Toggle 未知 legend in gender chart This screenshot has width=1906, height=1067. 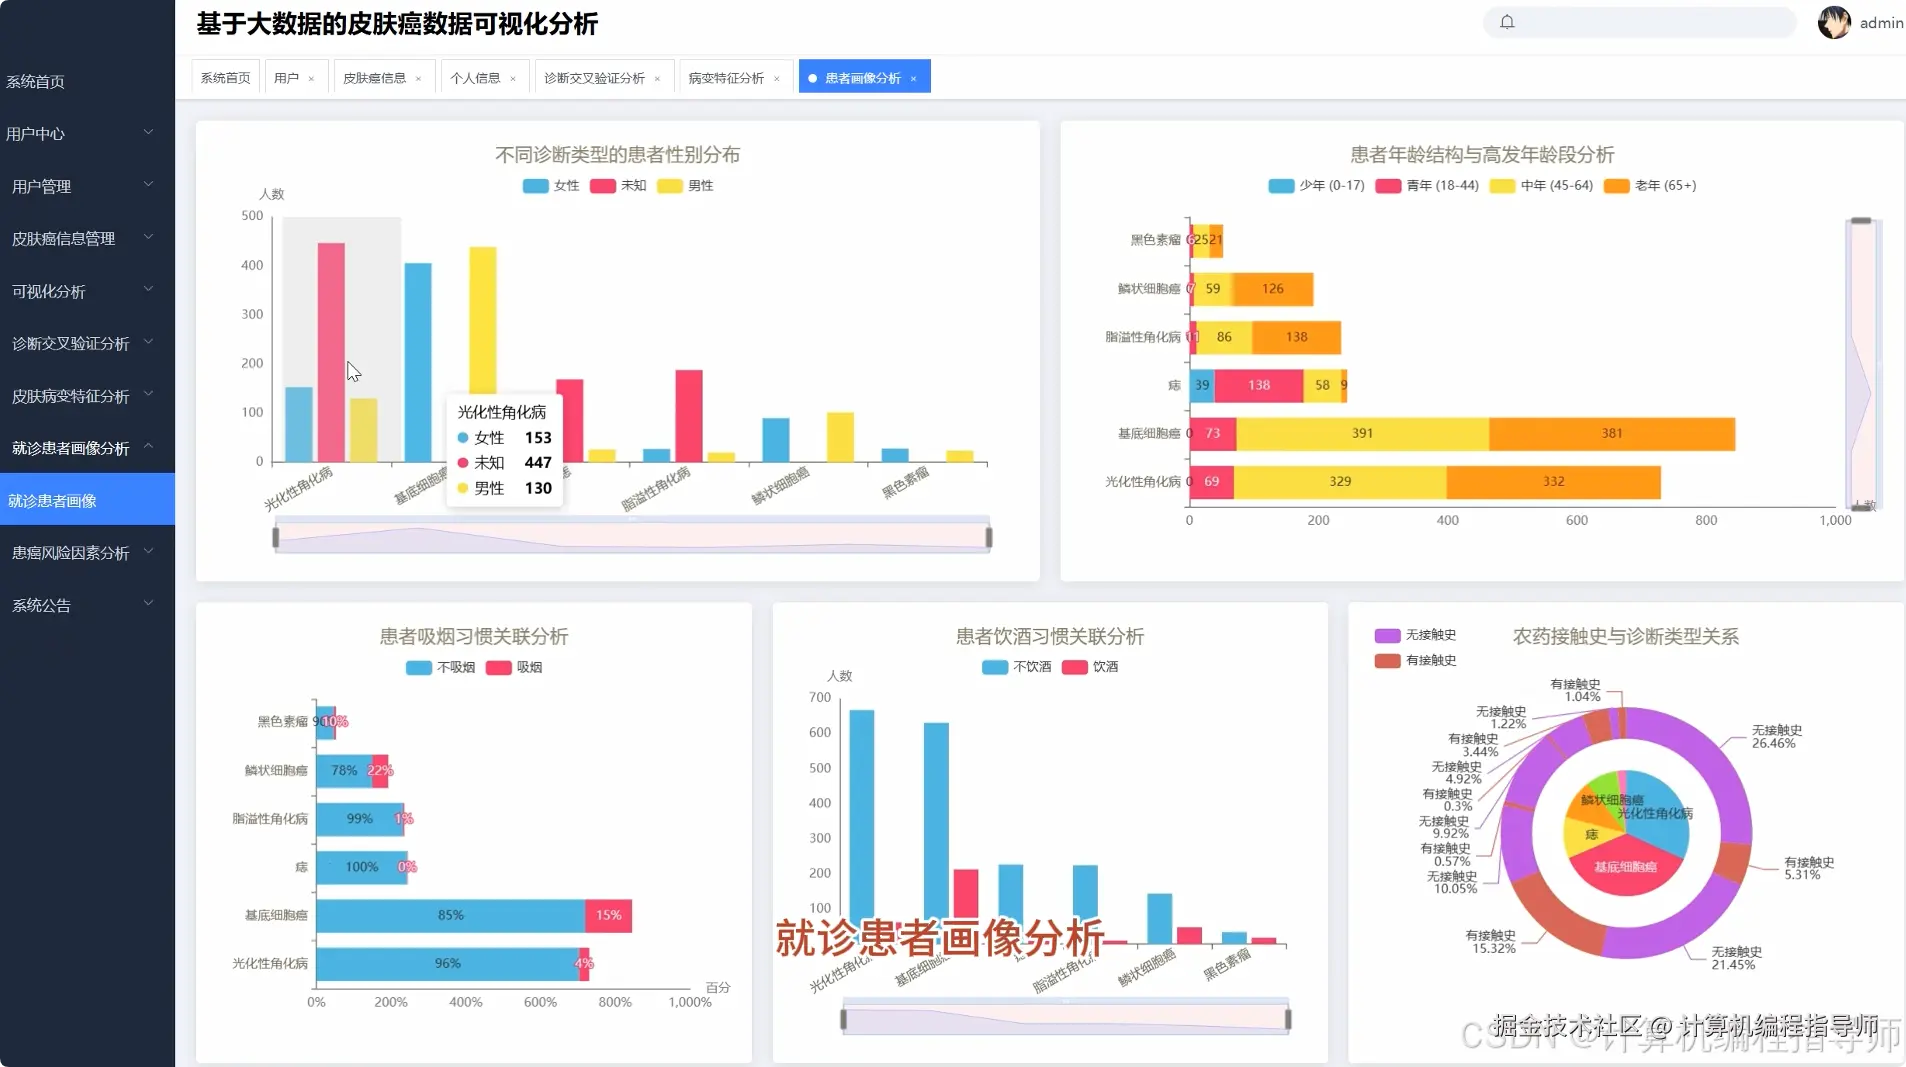tap(618, 186)
